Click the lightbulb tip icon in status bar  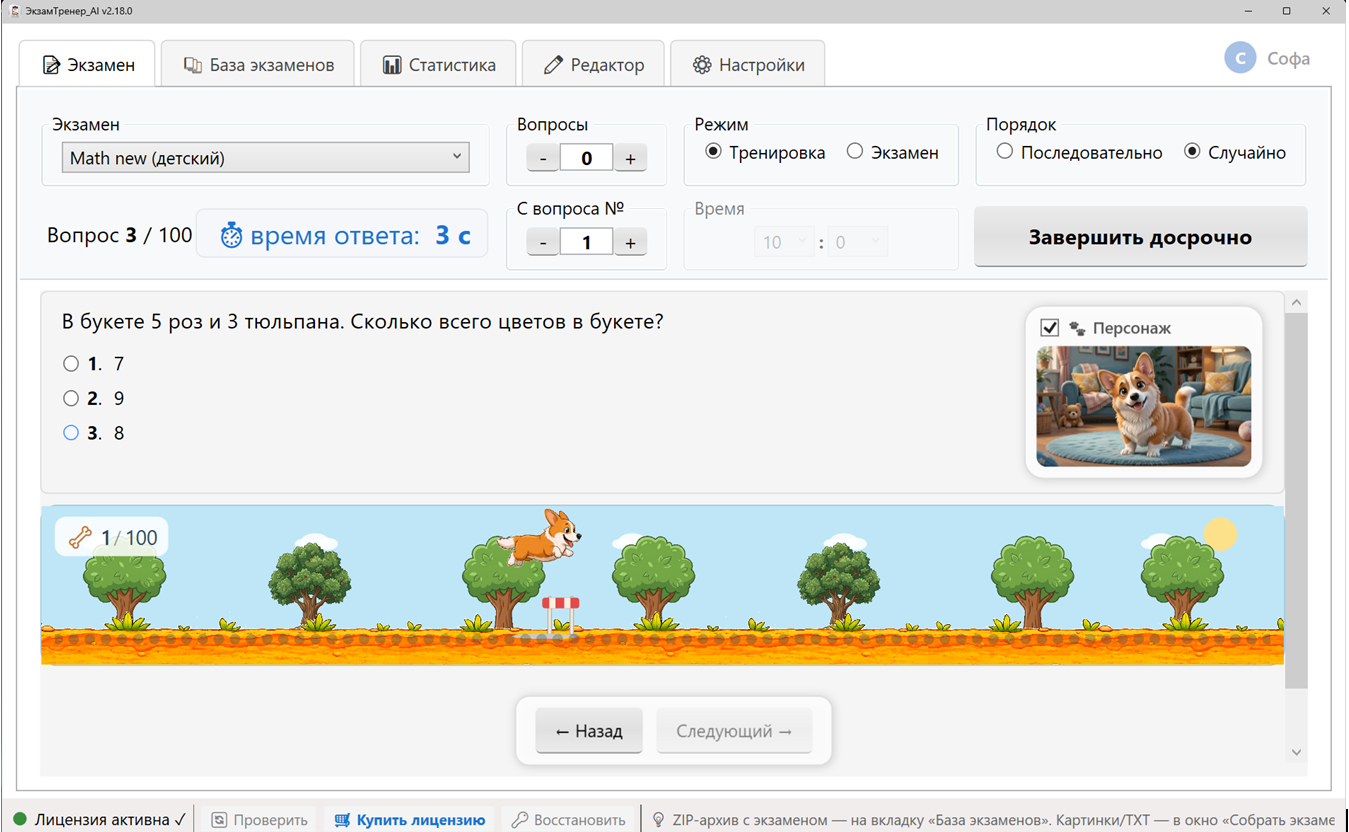[x=658, y=819]
